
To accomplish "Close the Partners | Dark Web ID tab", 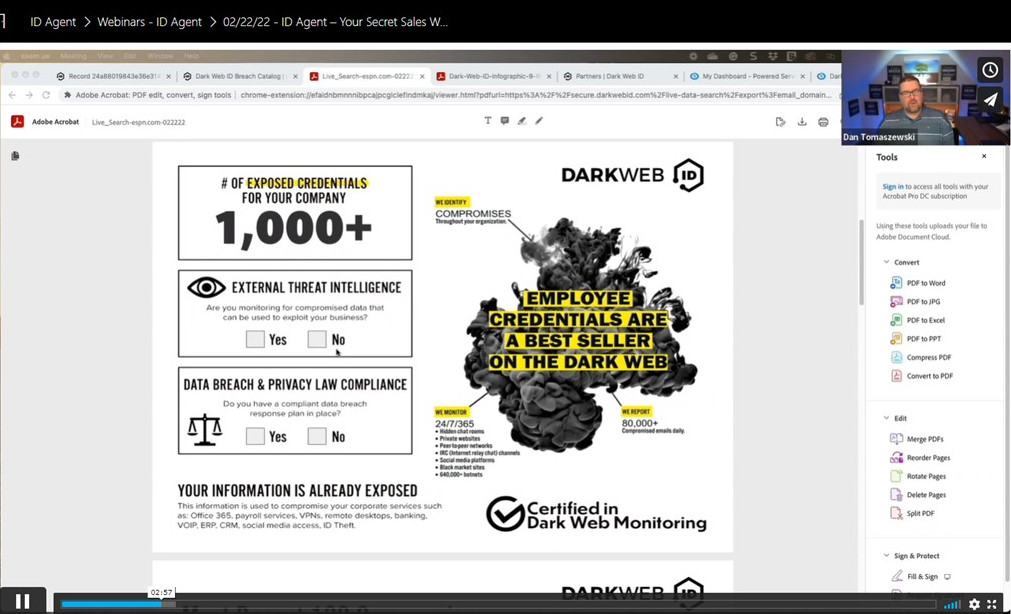I will [x=676, y=76].
